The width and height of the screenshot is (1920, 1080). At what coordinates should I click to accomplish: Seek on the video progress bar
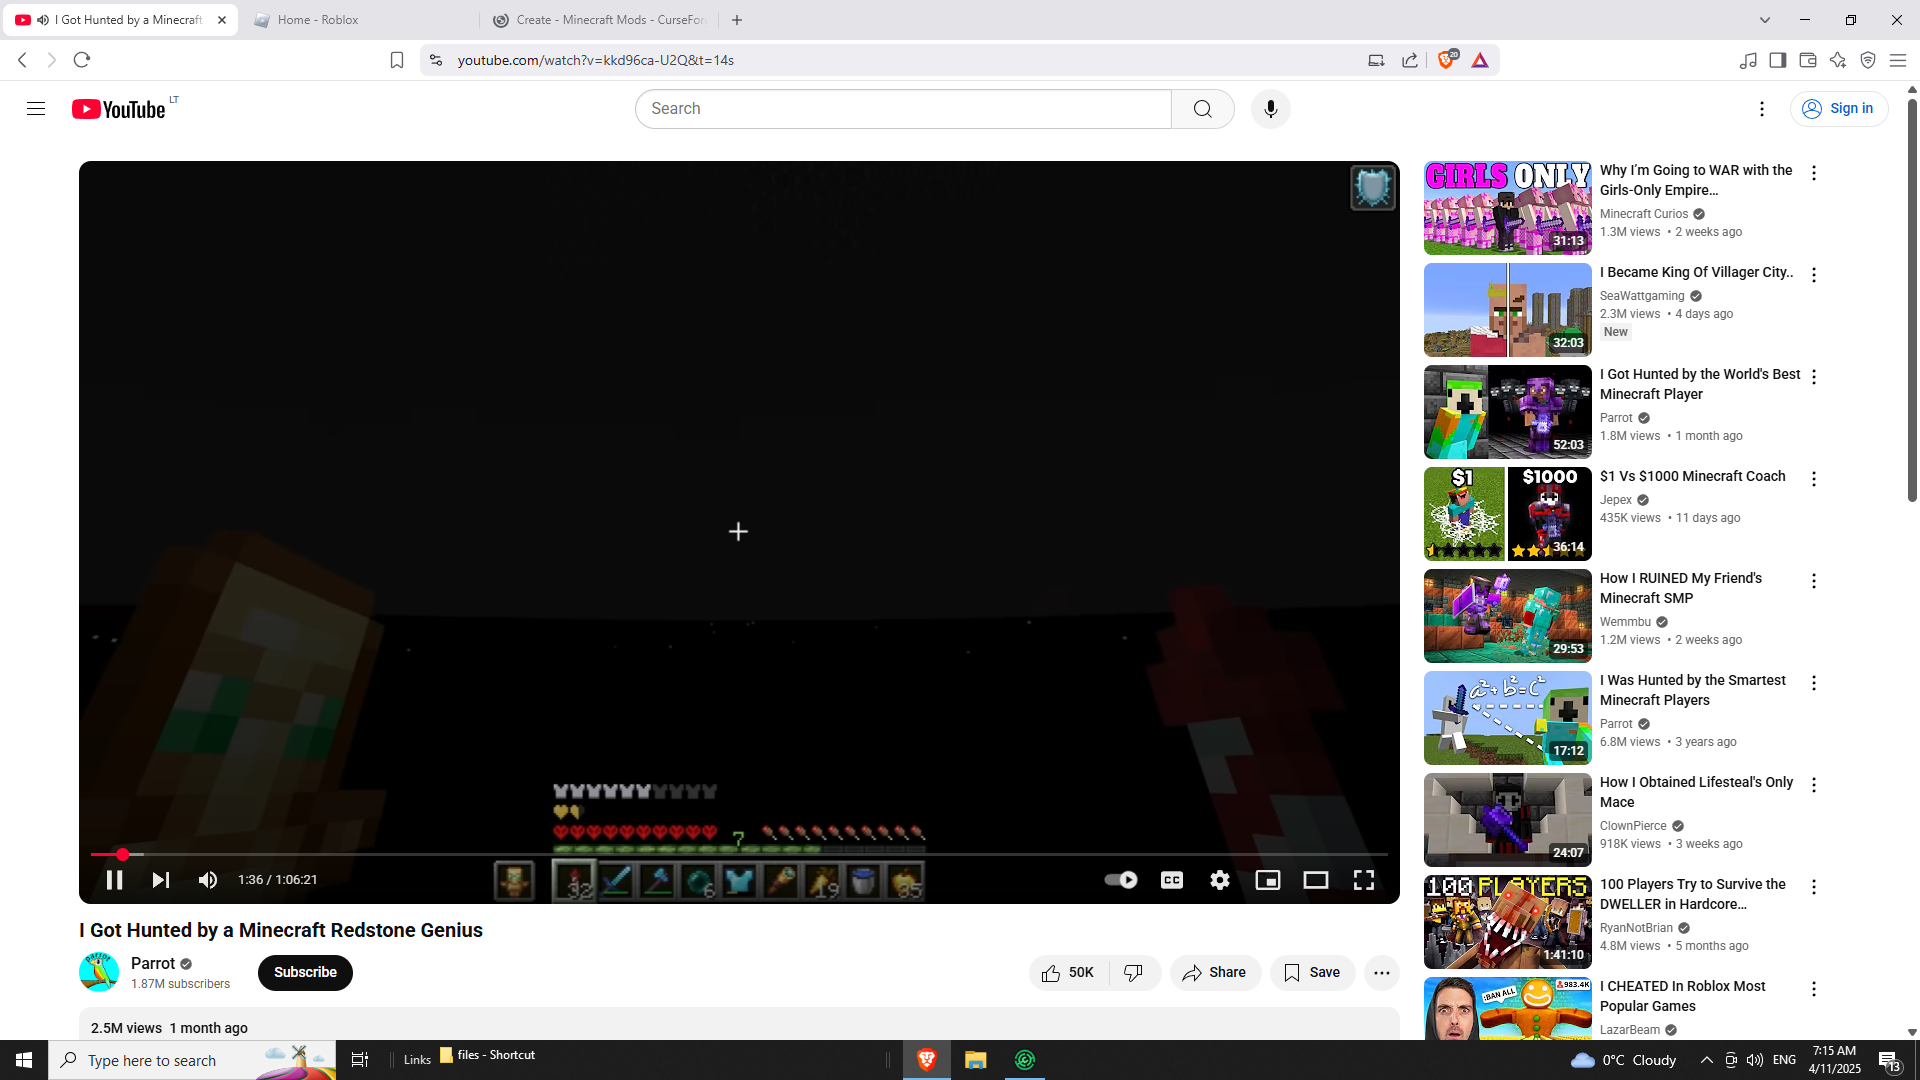pos(700,854)
